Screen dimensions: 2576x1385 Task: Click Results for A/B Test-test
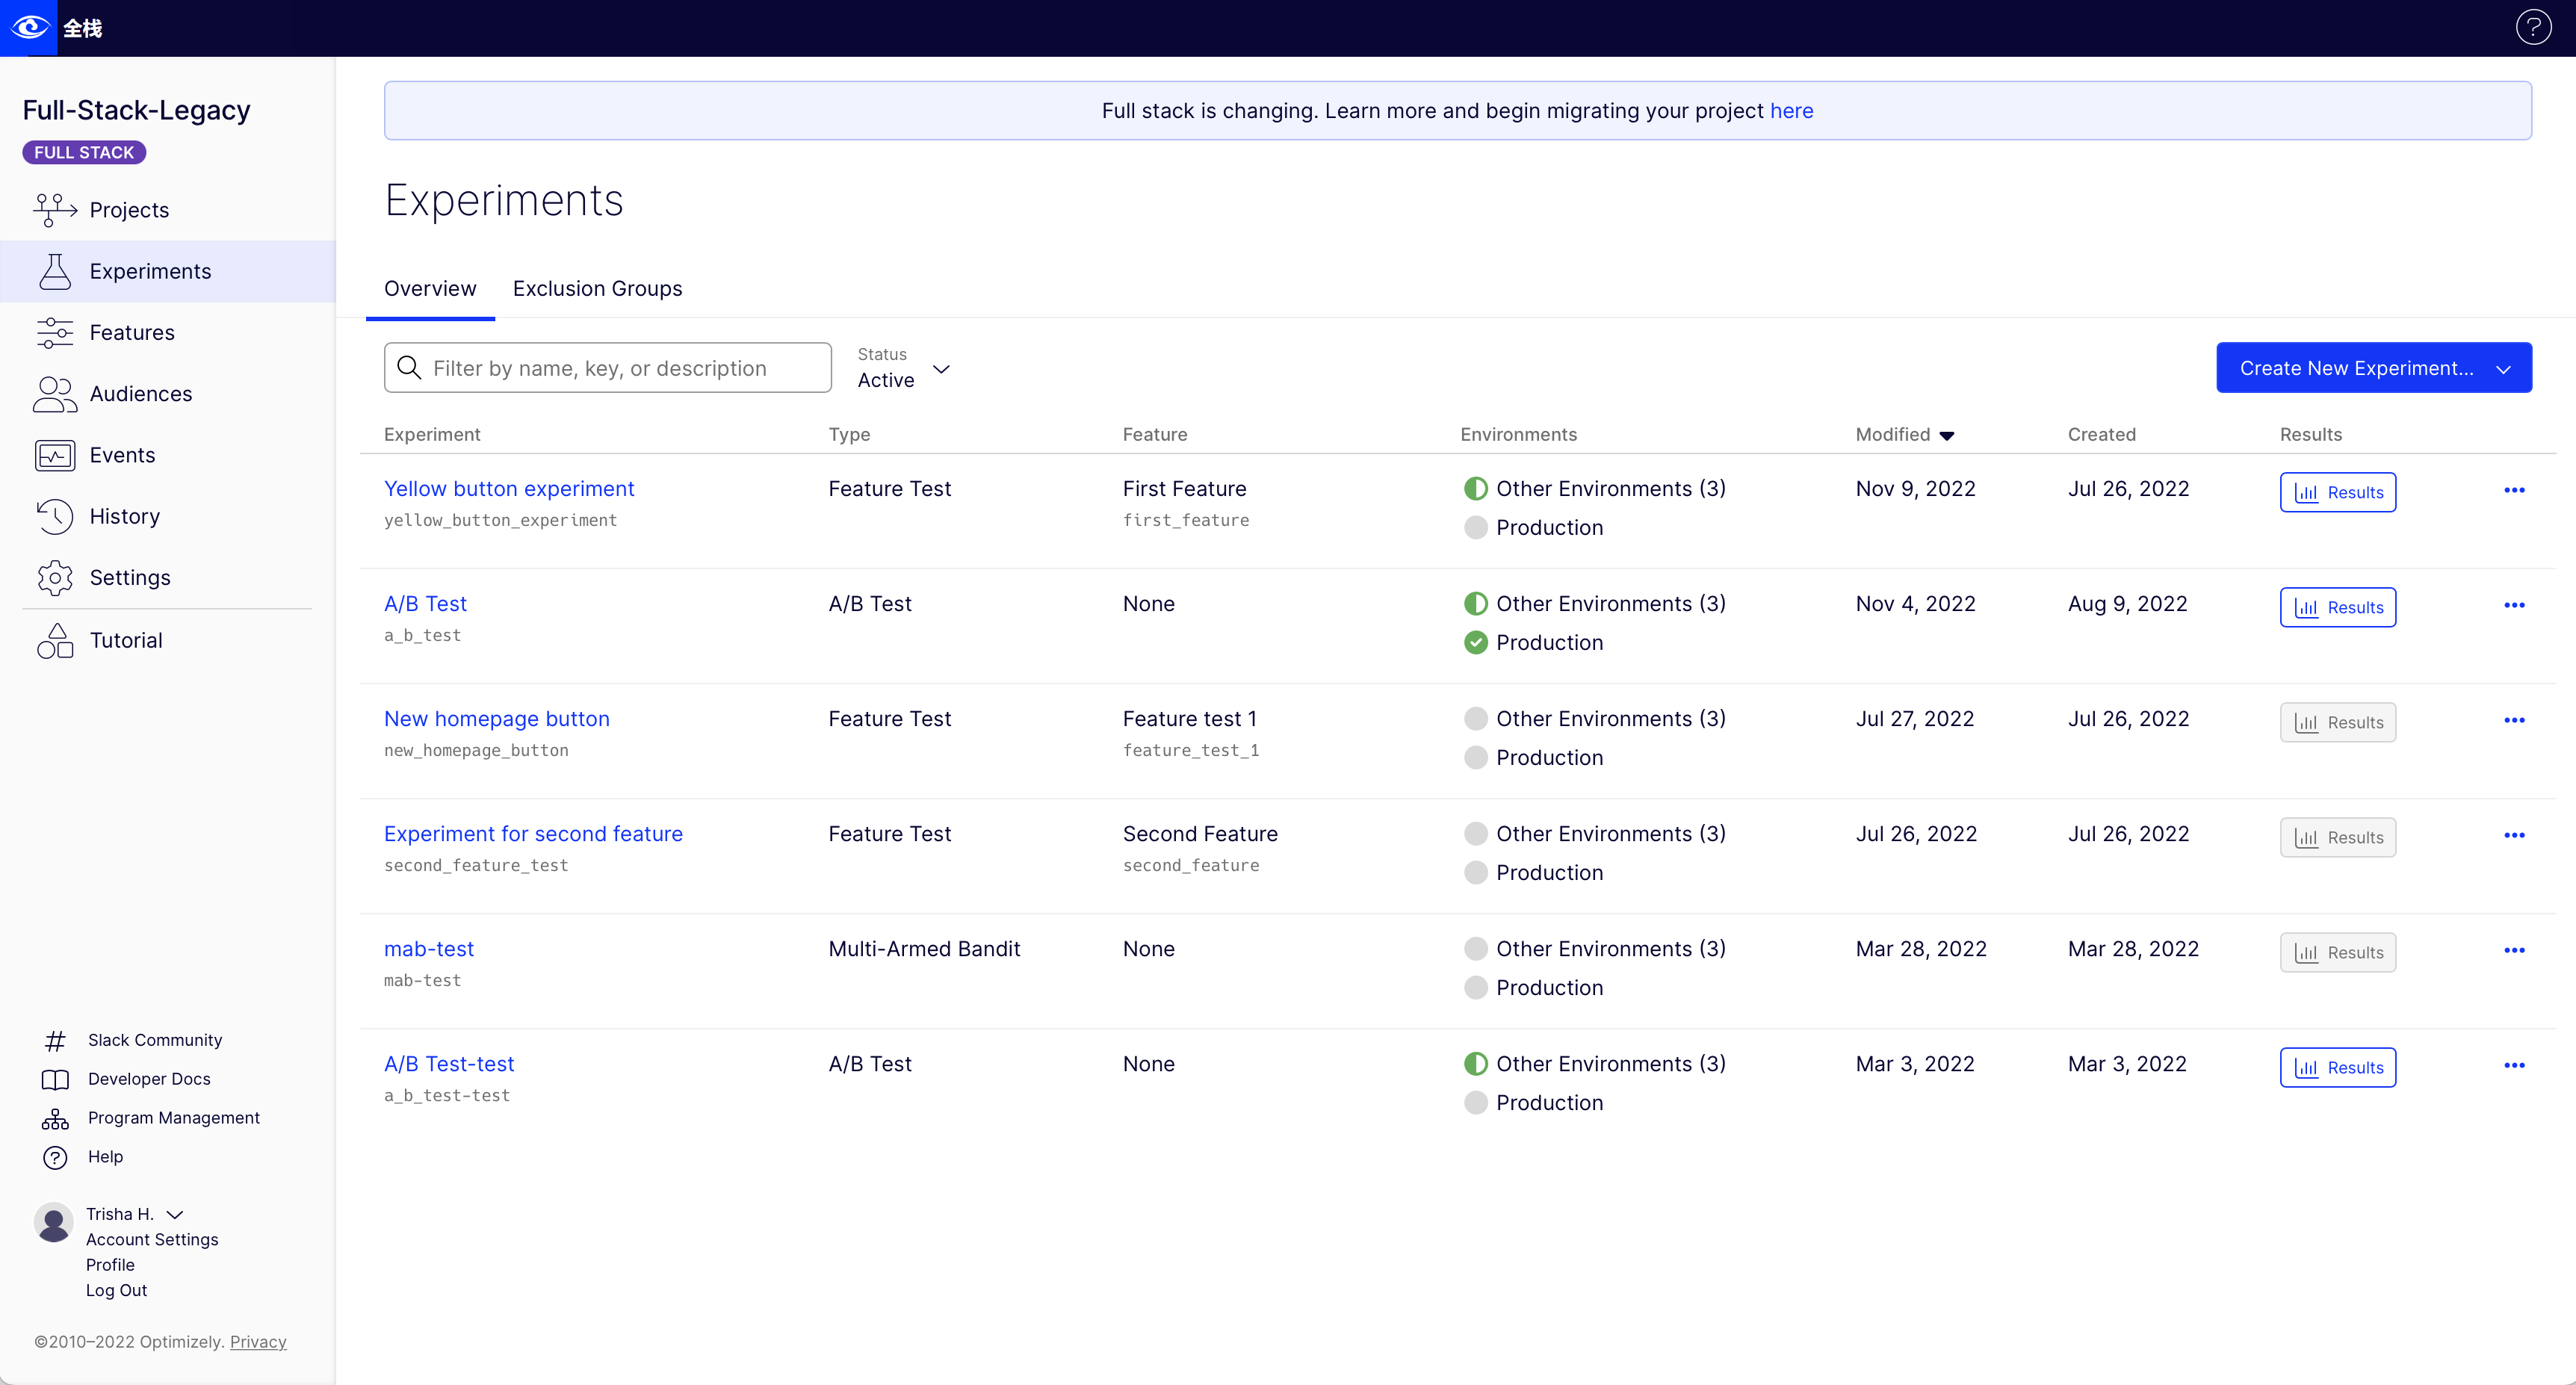click(x=2338, y=1066)
